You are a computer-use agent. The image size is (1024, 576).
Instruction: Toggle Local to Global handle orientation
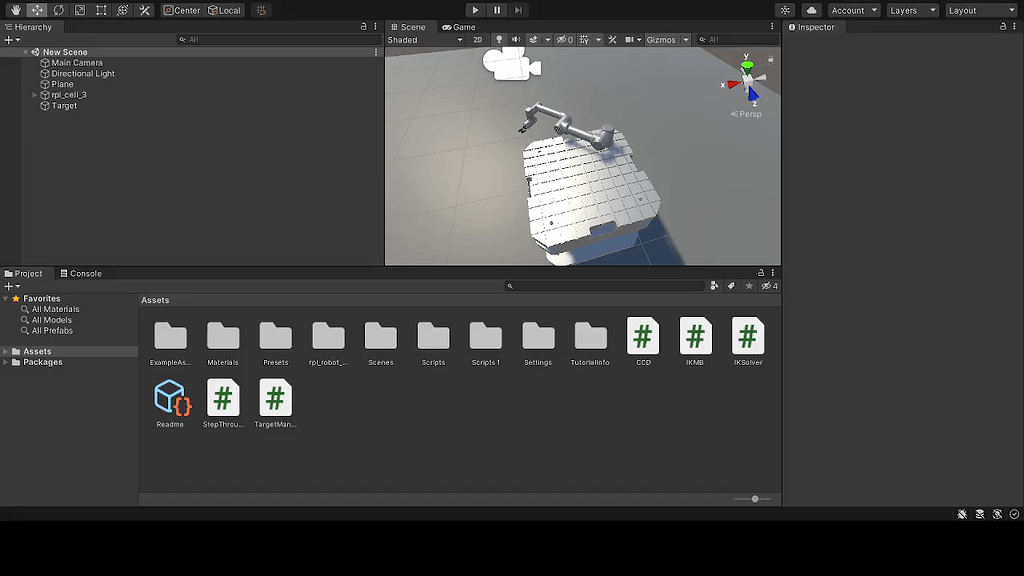click(224, 10)
